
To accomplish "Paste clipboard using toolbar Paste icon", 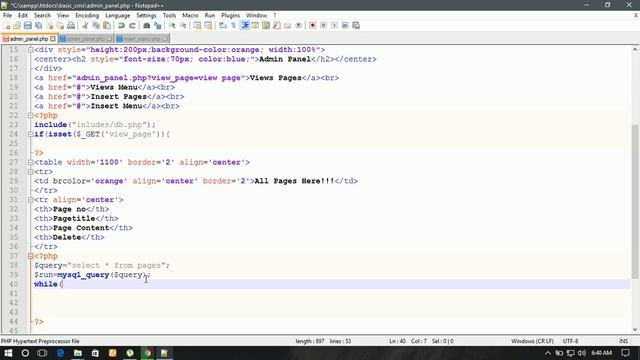I will point(107,26).
